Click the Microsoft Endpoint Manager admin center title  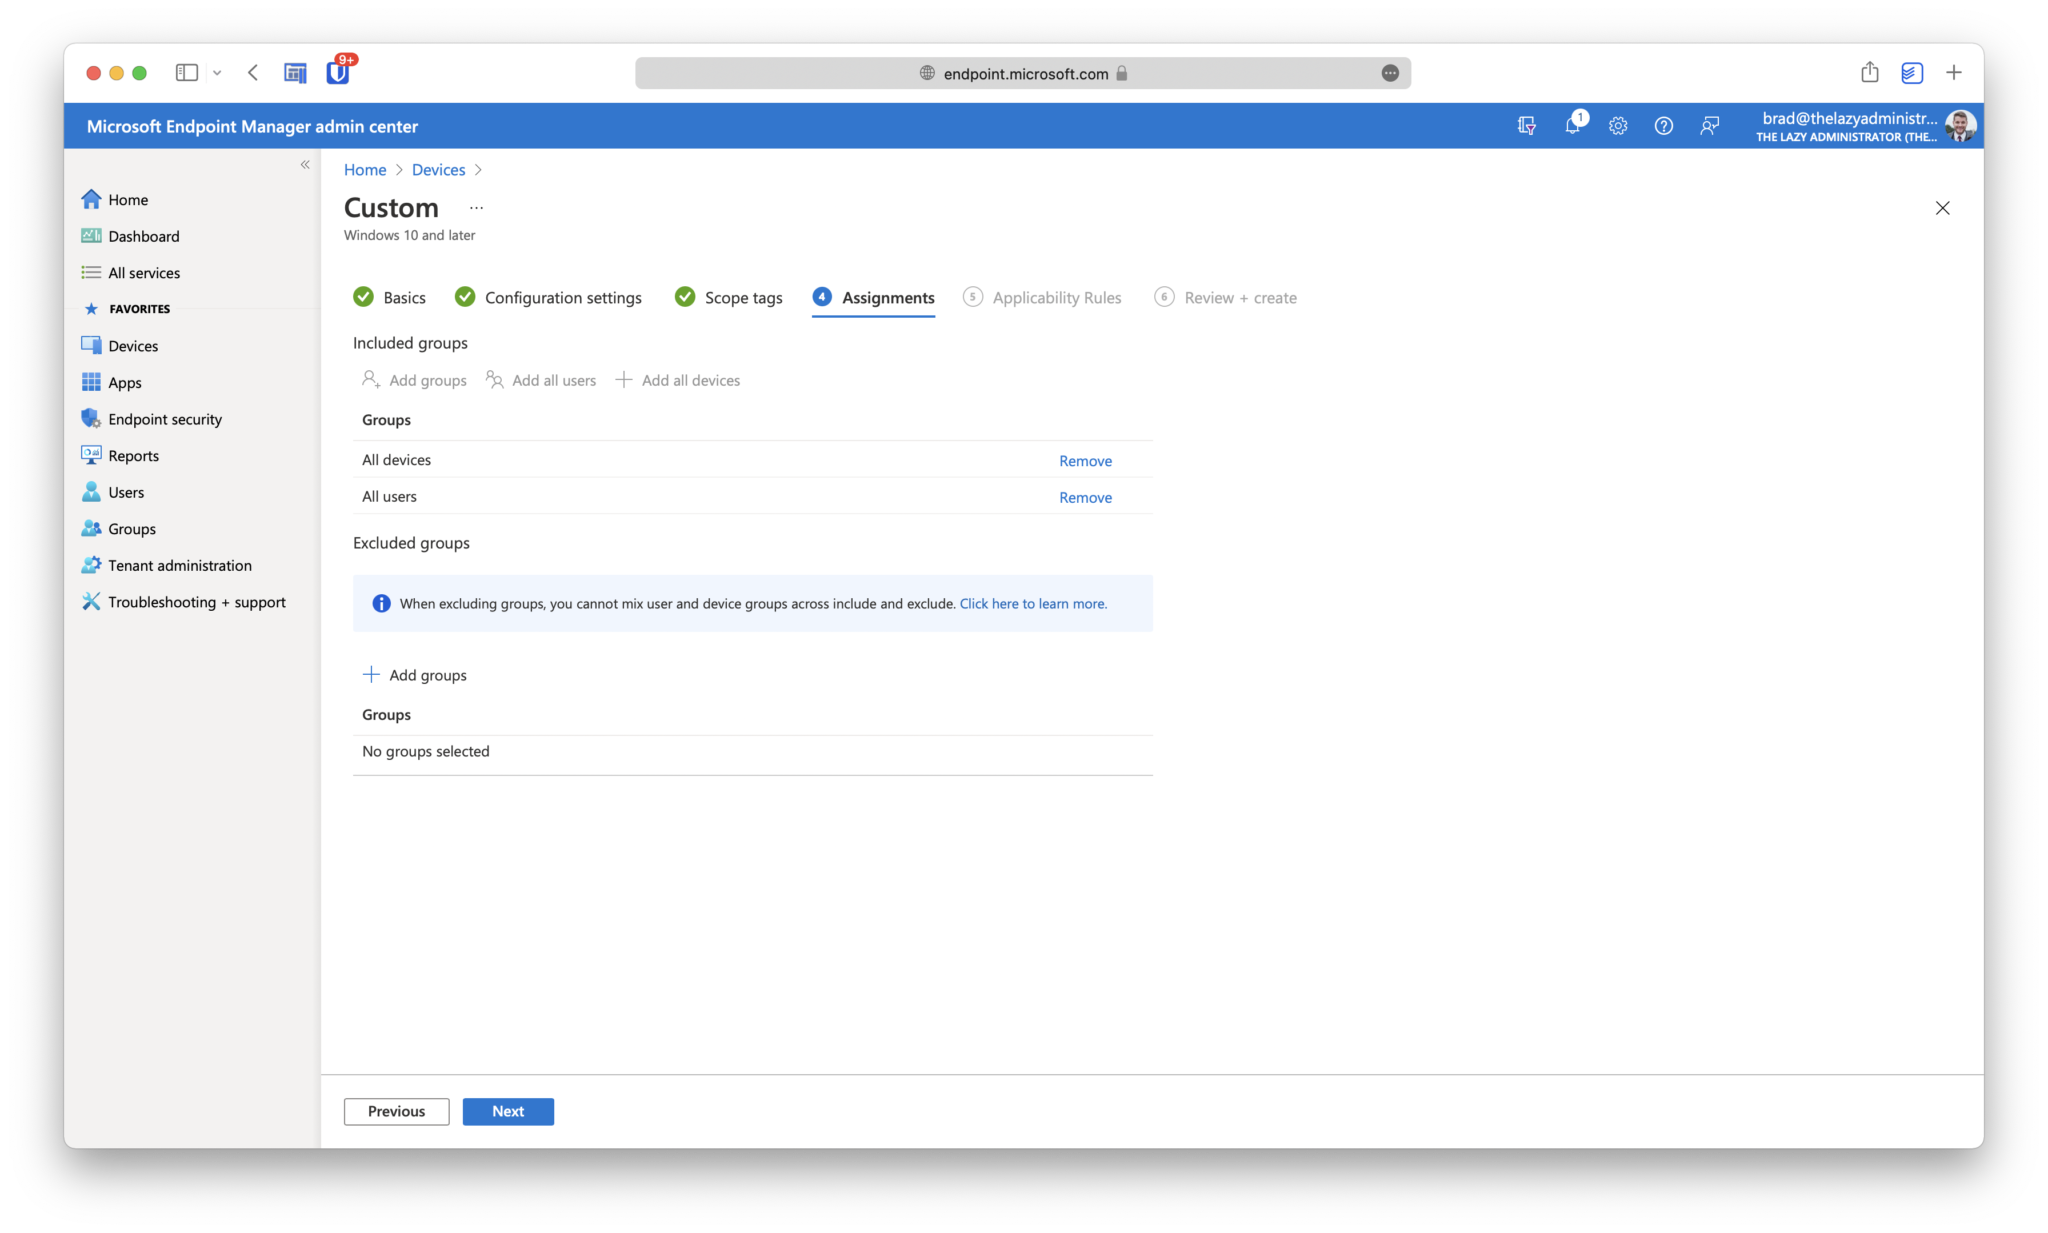point(252,126)
